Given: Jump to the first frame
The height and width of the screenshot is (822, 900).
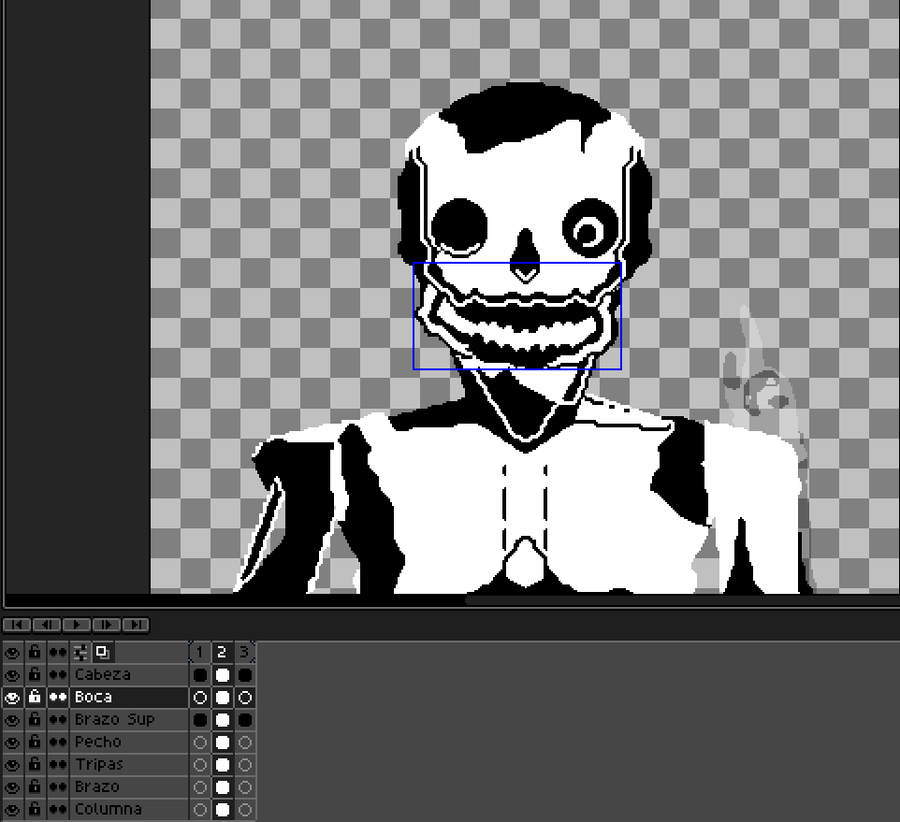Looking at the screenshot, I should 17,625.
